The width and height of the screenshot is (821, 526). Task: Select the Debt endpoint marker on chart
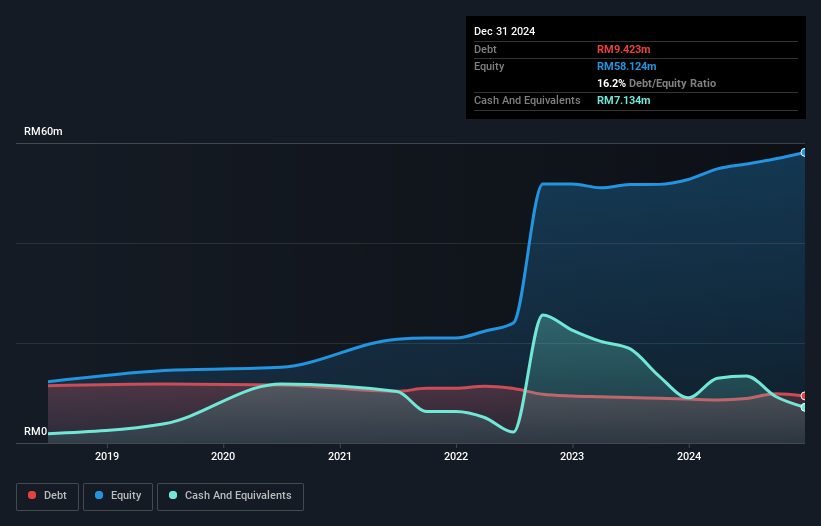(x=804, y=396)
